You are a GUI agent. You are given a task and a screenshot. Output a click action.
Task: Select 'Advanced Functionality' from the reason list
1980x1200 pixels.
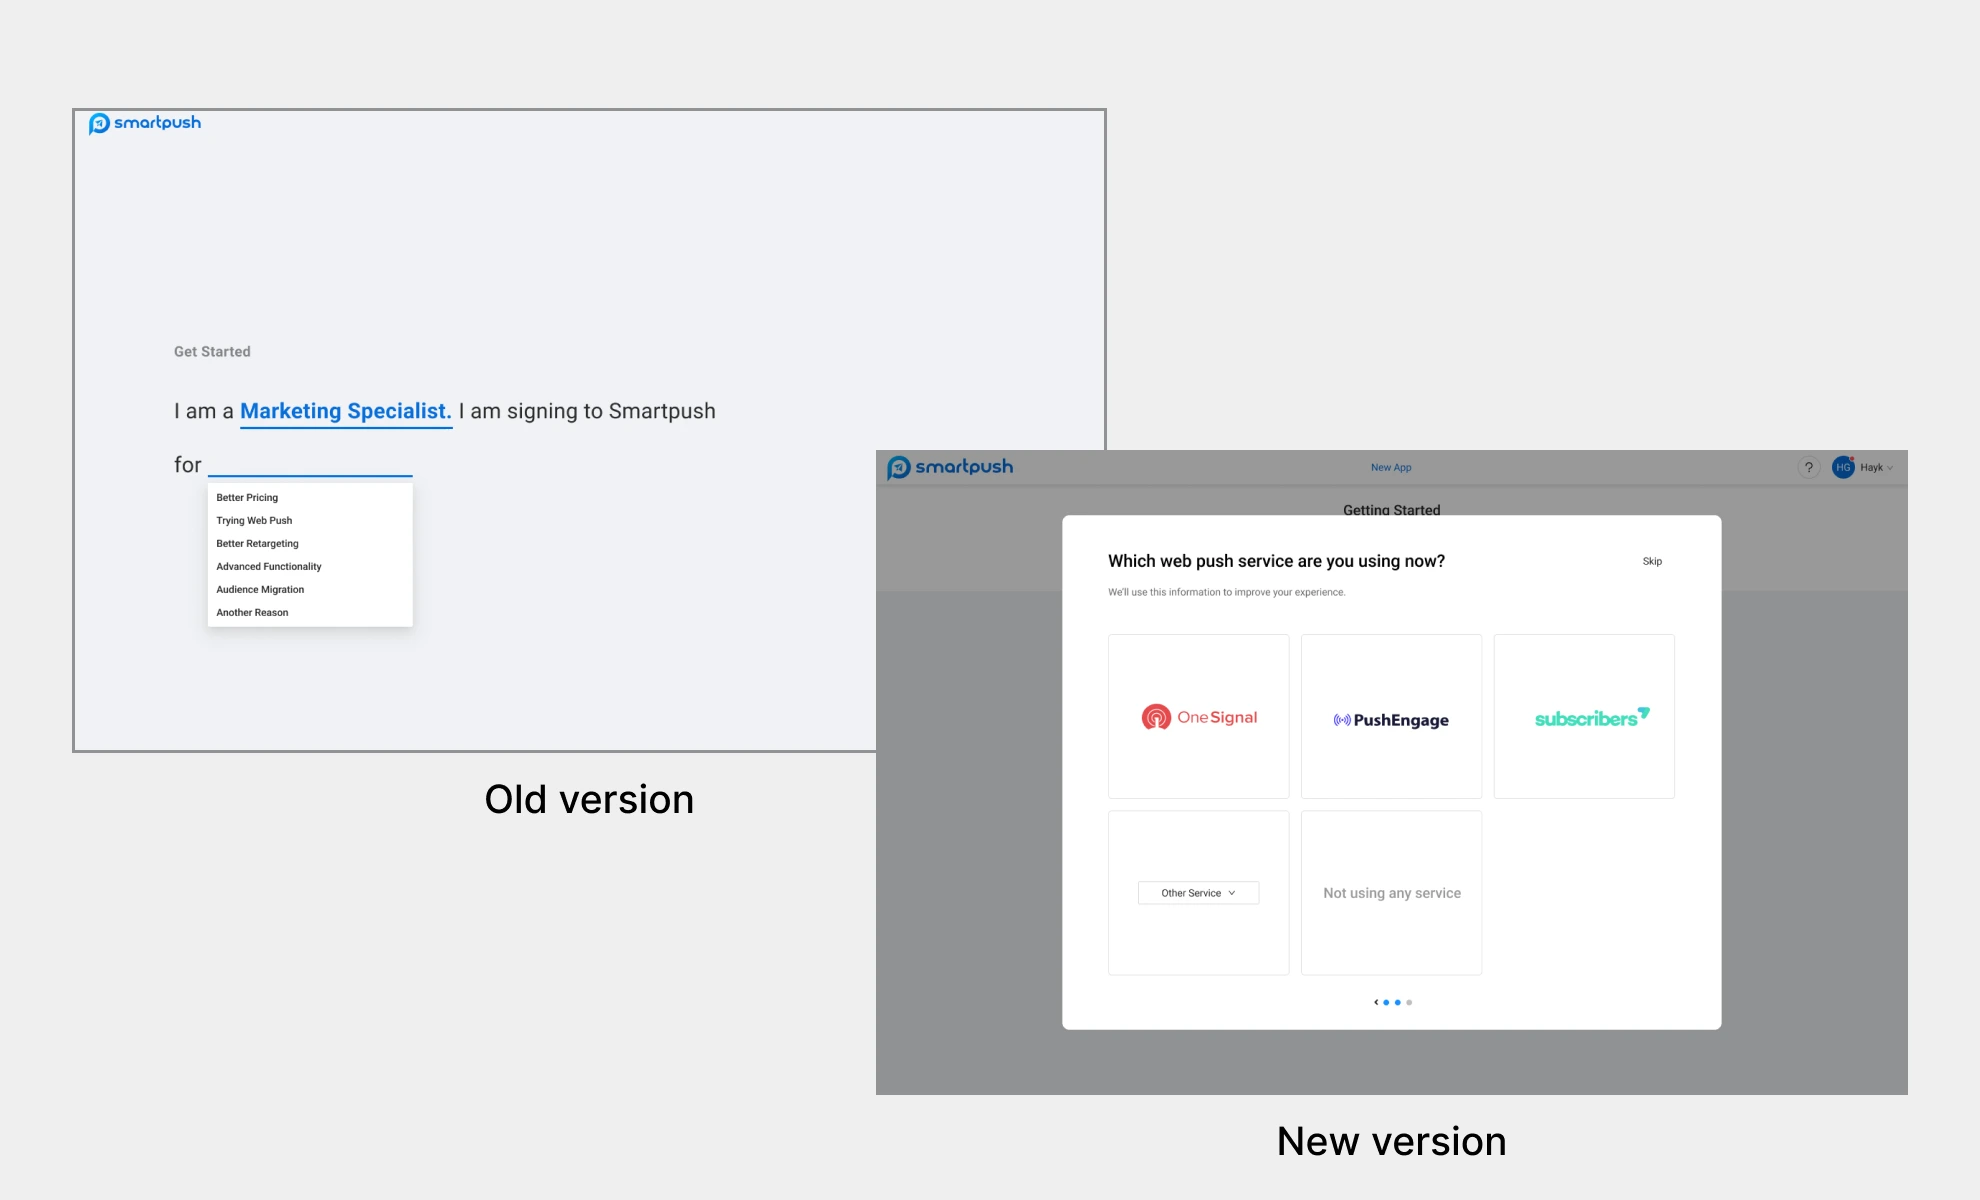(268, 566)
